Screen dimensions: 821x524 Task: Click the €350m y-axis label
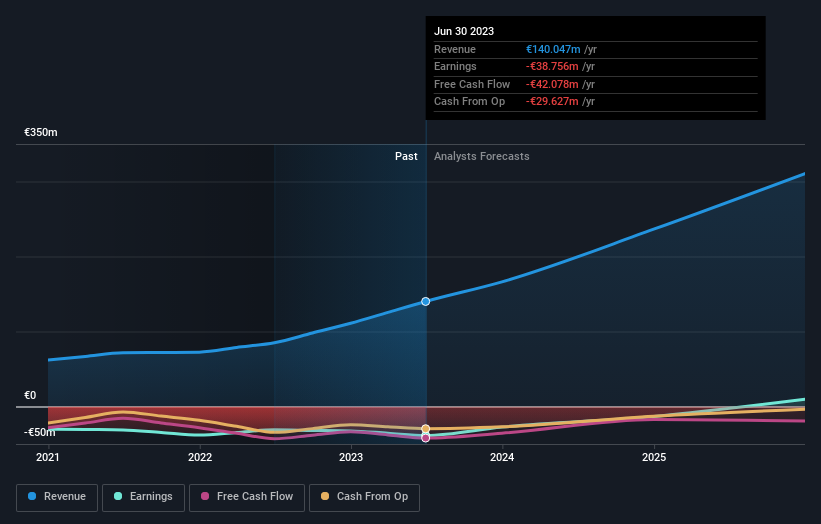click(41, 132)
